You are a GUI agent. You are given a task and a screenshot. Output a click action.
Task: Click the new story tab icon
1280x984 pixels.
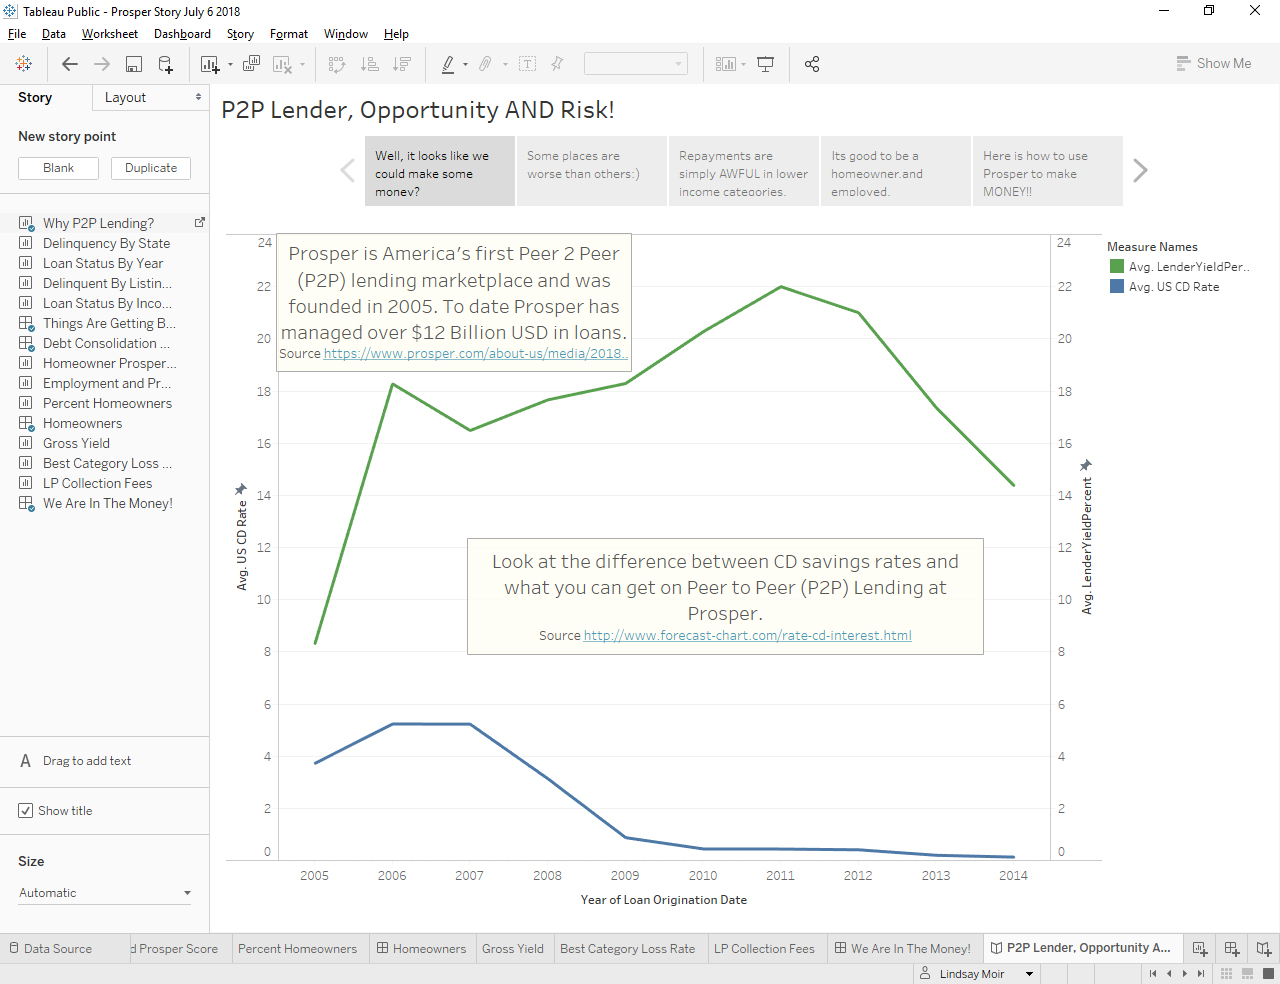pyautogui.click(x=1264, y=948)
